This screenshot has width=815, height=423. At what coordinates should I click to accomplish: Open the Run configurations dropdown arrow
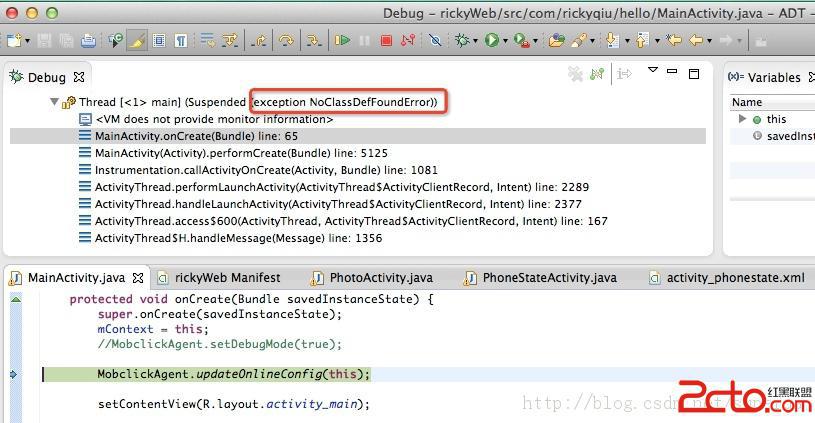505,41
